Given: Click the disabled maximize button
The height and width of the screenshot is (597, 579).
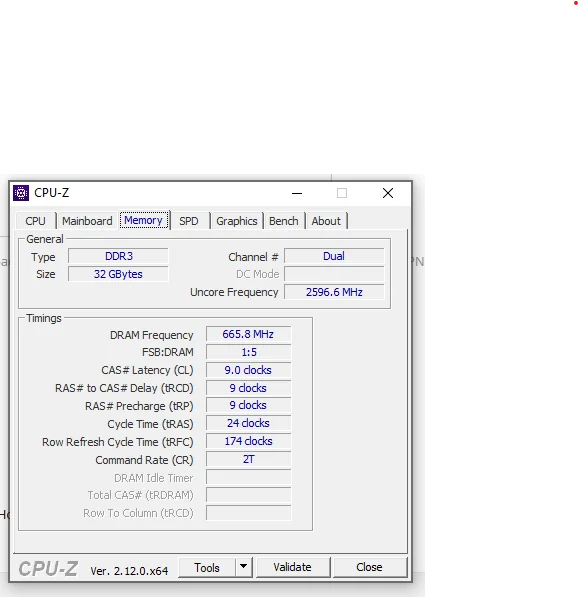Looking at the screenshot, I should click(342, 193).
